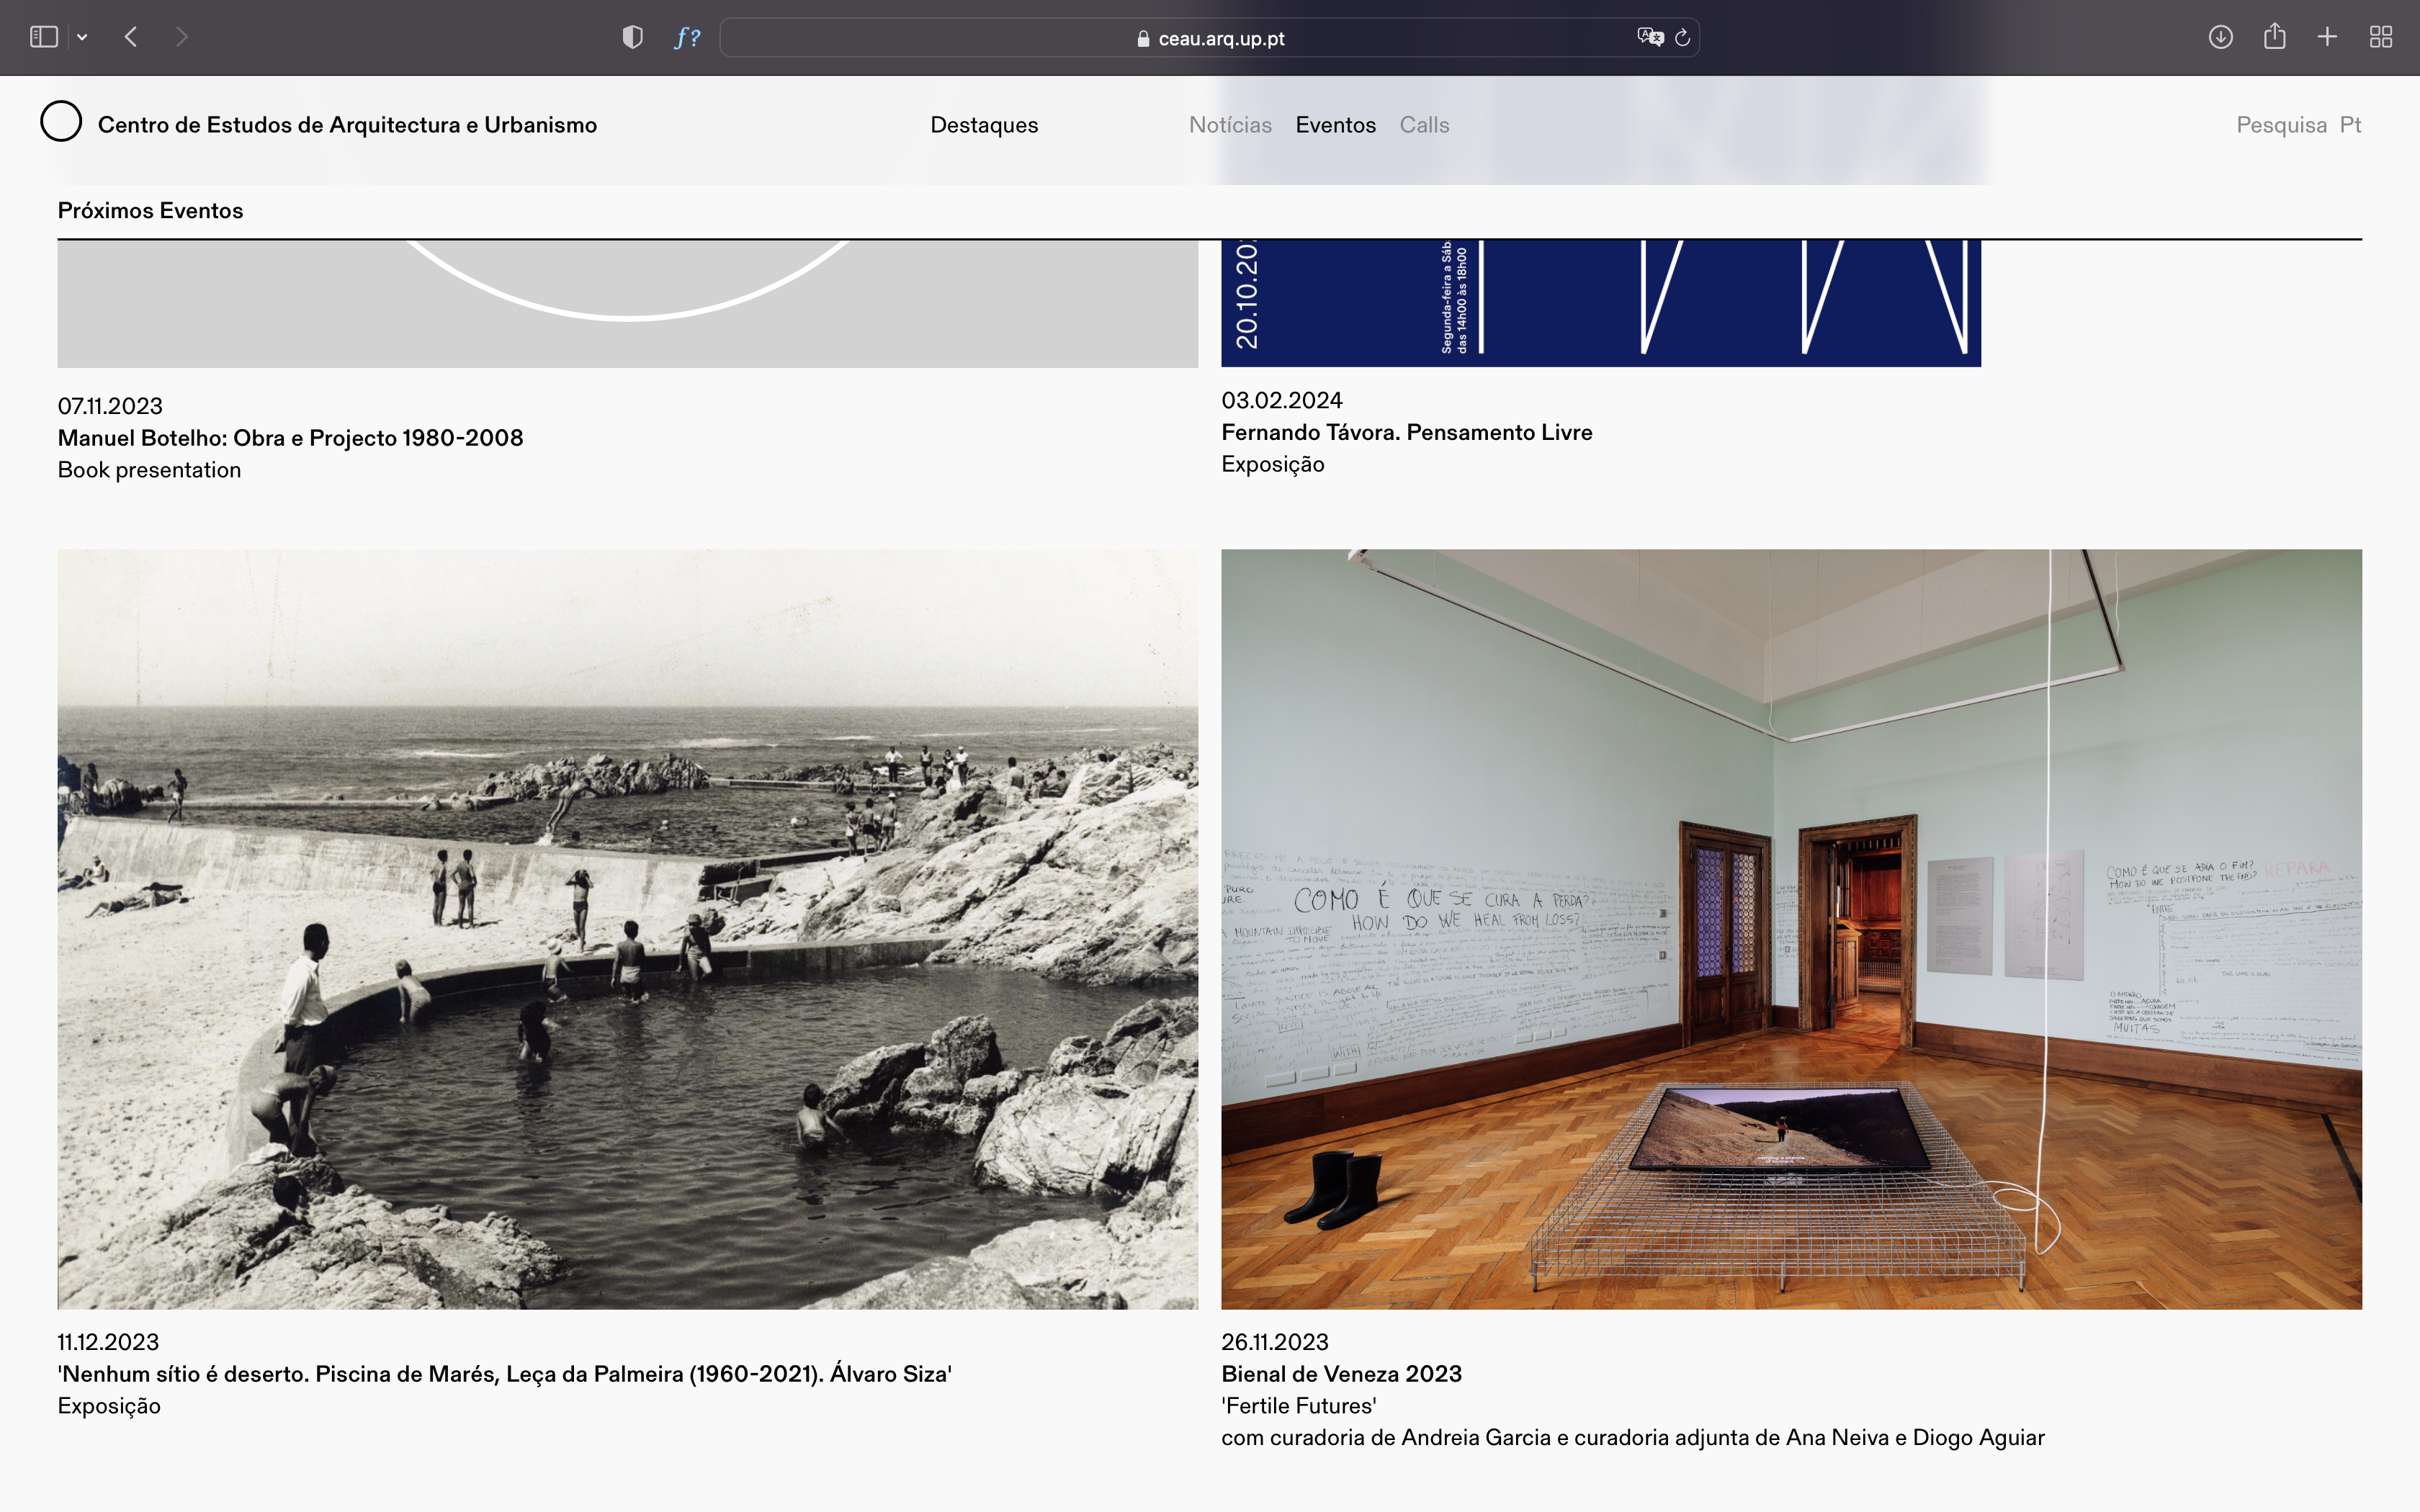2420x1512 pixels.
Task: Switch to the Notícias section
Action: pos(1230,125)
